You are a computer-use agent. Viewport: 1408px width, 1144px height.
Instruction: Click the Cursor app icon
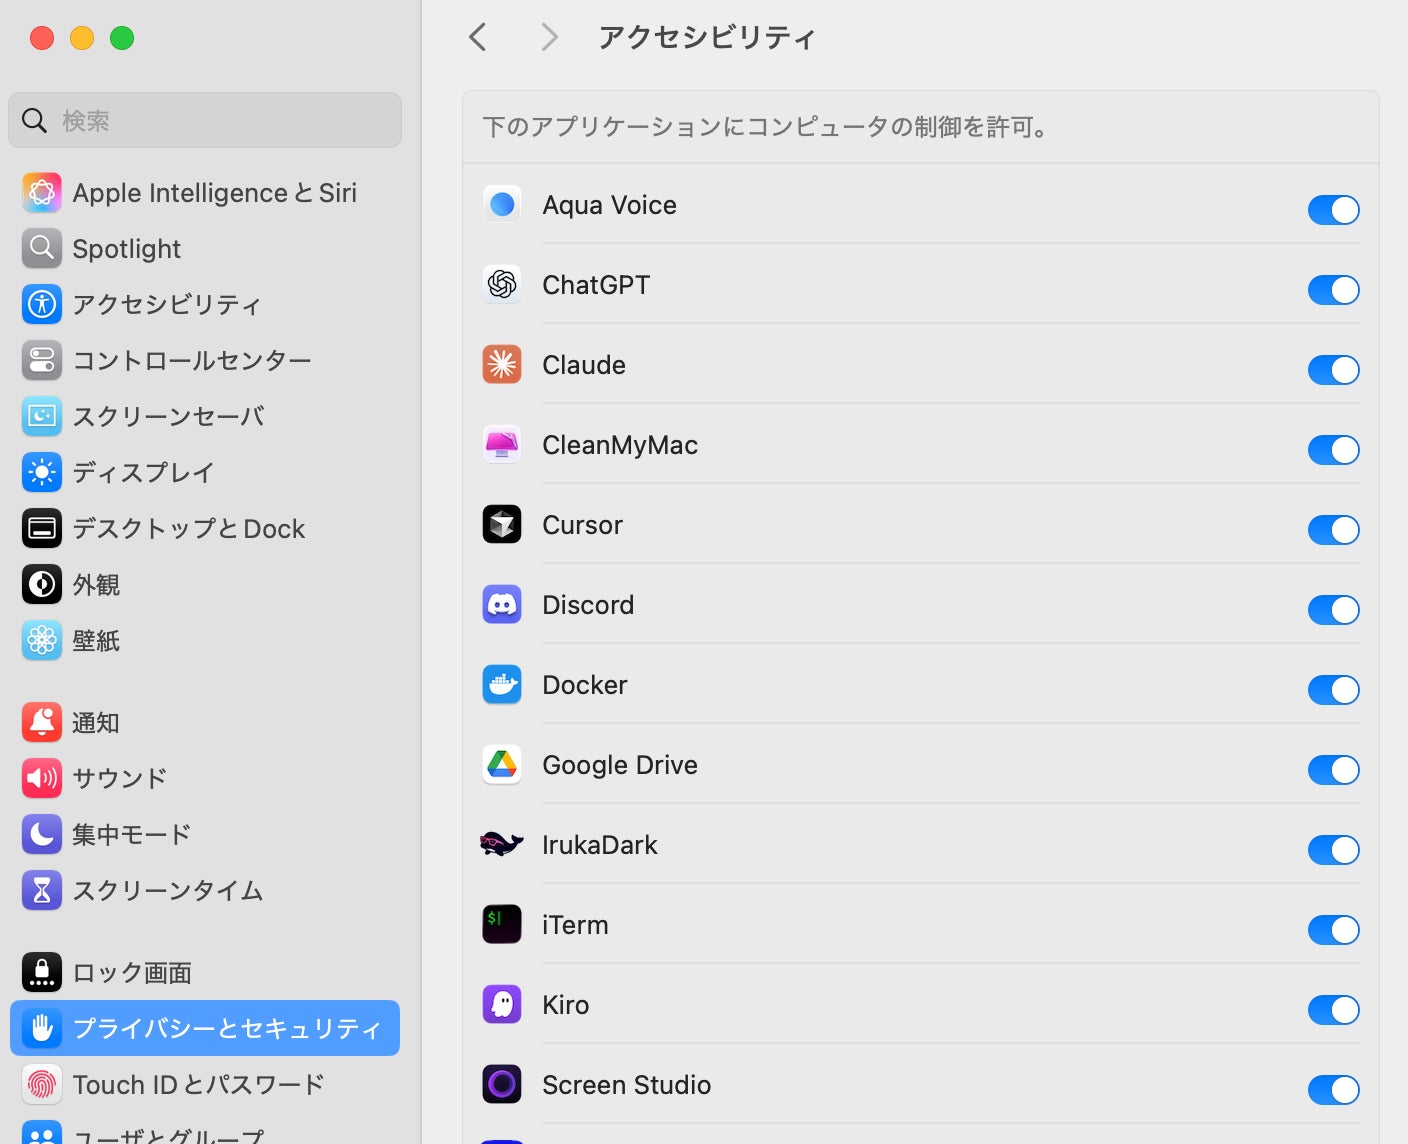(502, 524)
